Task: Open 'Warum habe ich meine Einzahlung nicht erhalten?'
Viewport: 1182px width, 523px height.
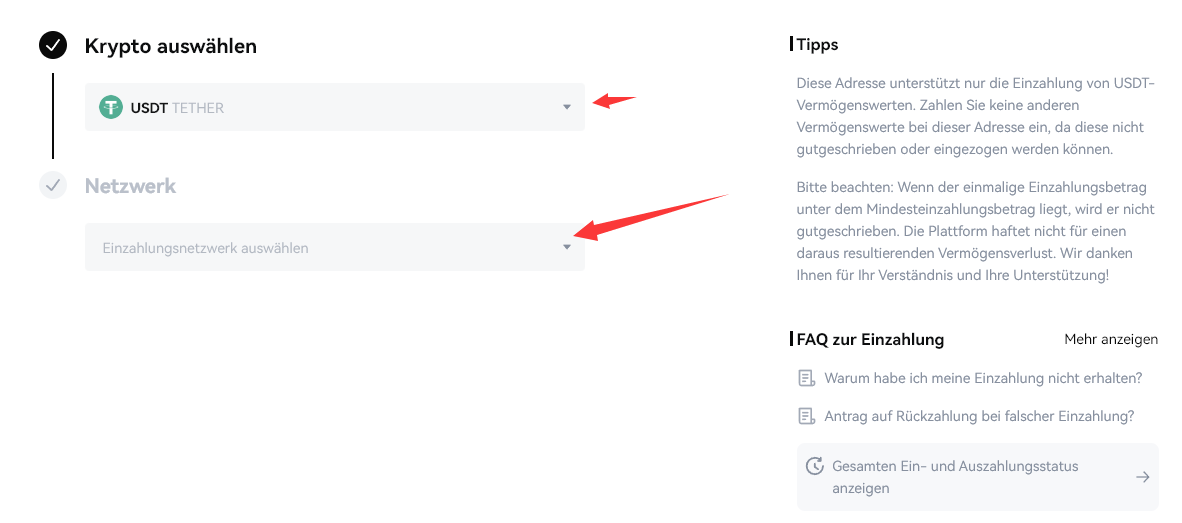Action: click(983, 378)
